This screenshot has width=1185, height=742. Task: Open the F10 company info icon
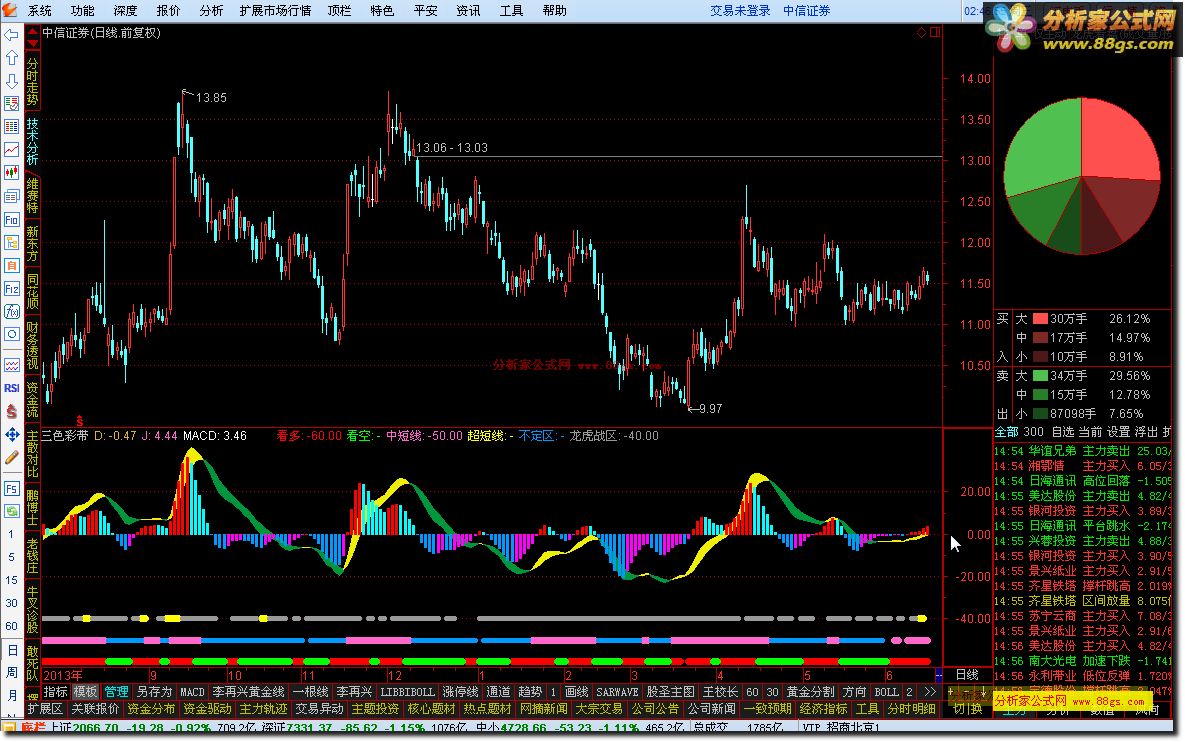[11, 220]
